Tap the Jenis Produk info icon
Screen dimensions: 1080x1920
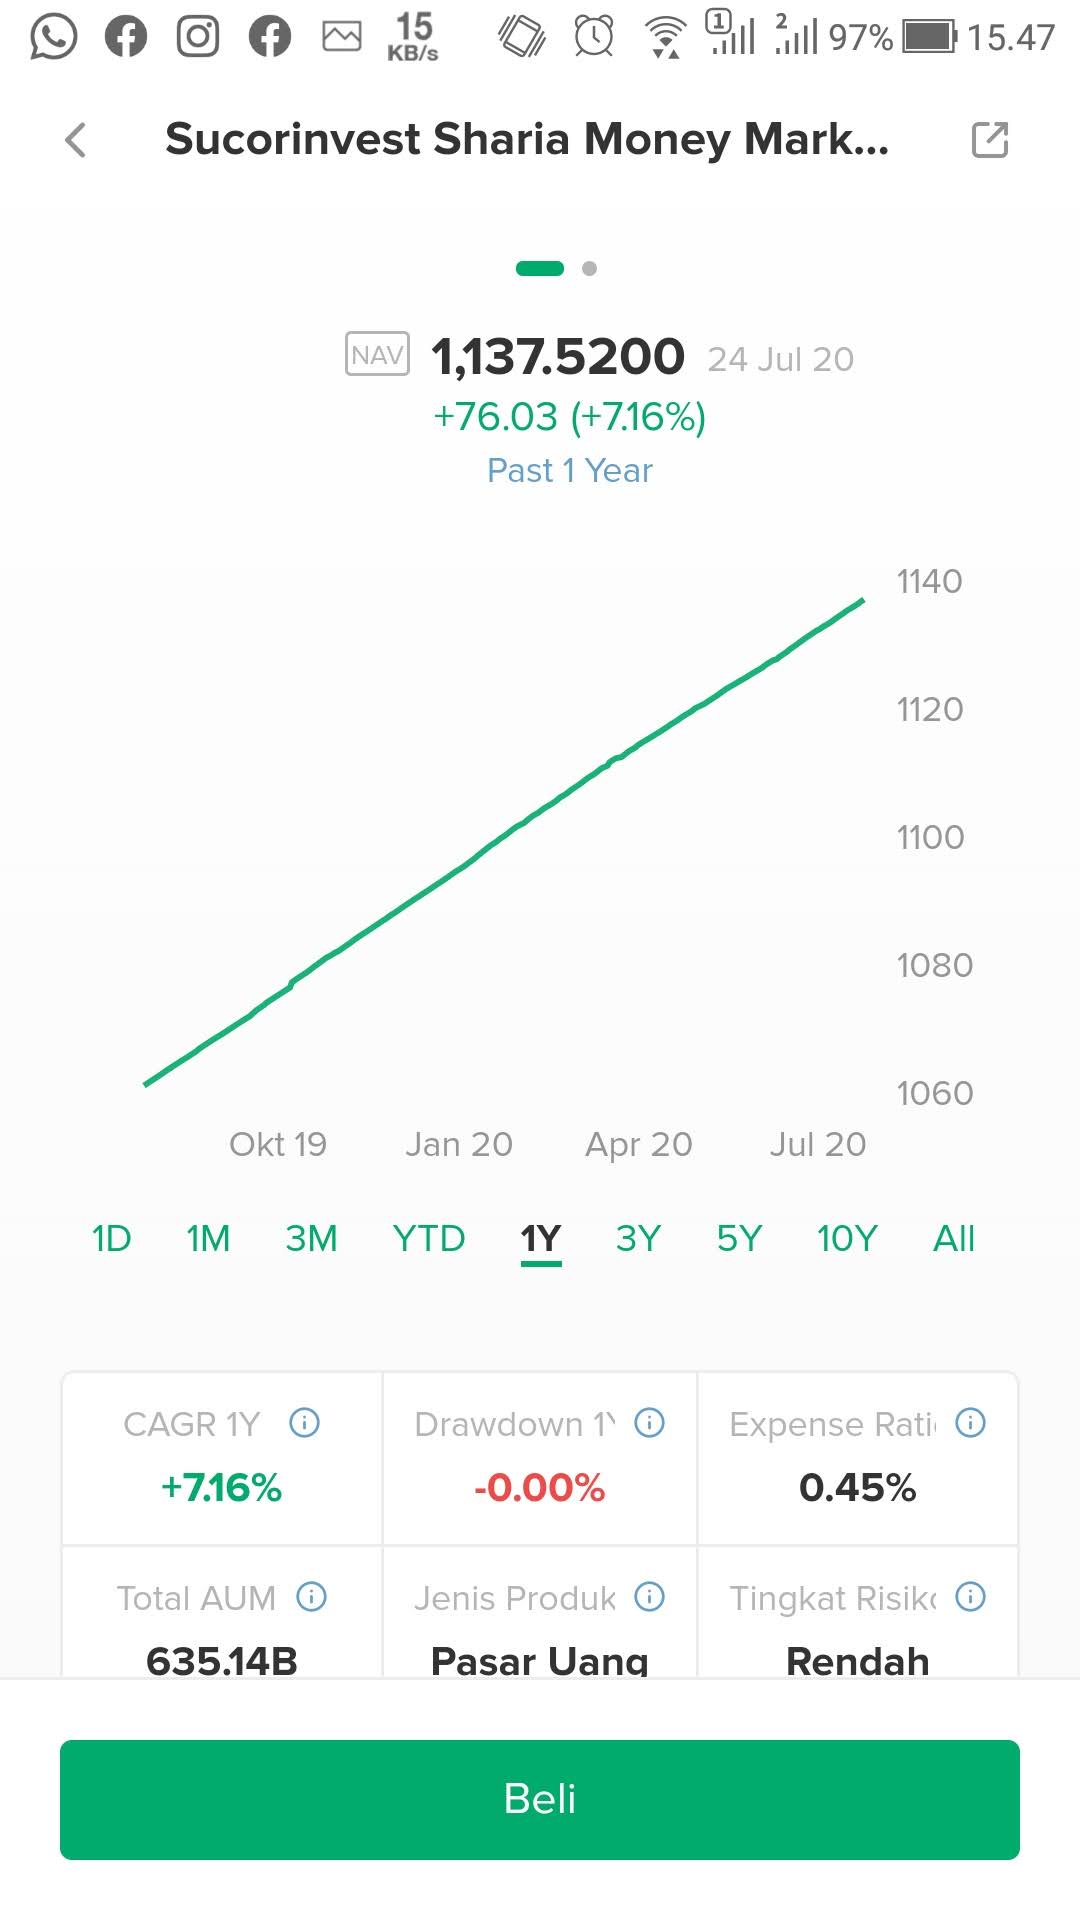[x=650, y=1596]
